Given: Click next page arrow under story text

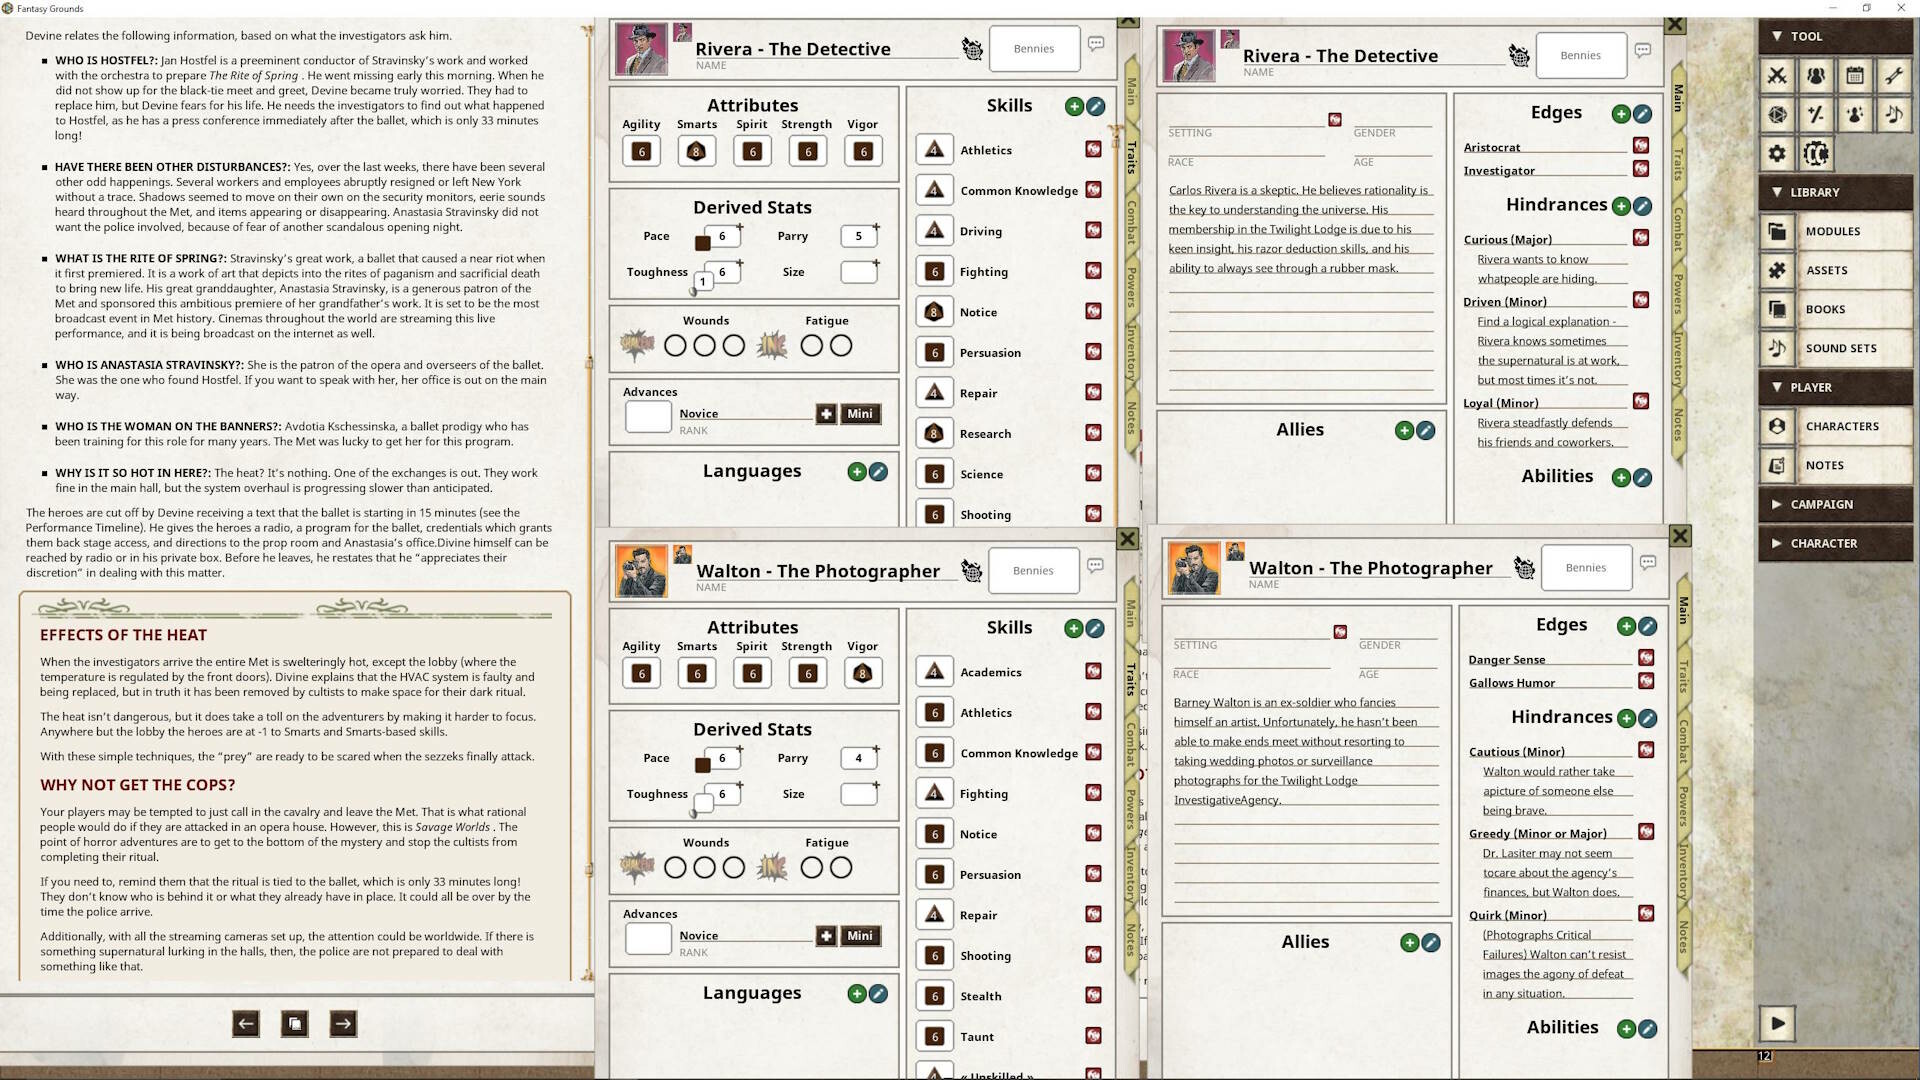Looking at the screenshot, I should click(343, 1023).
